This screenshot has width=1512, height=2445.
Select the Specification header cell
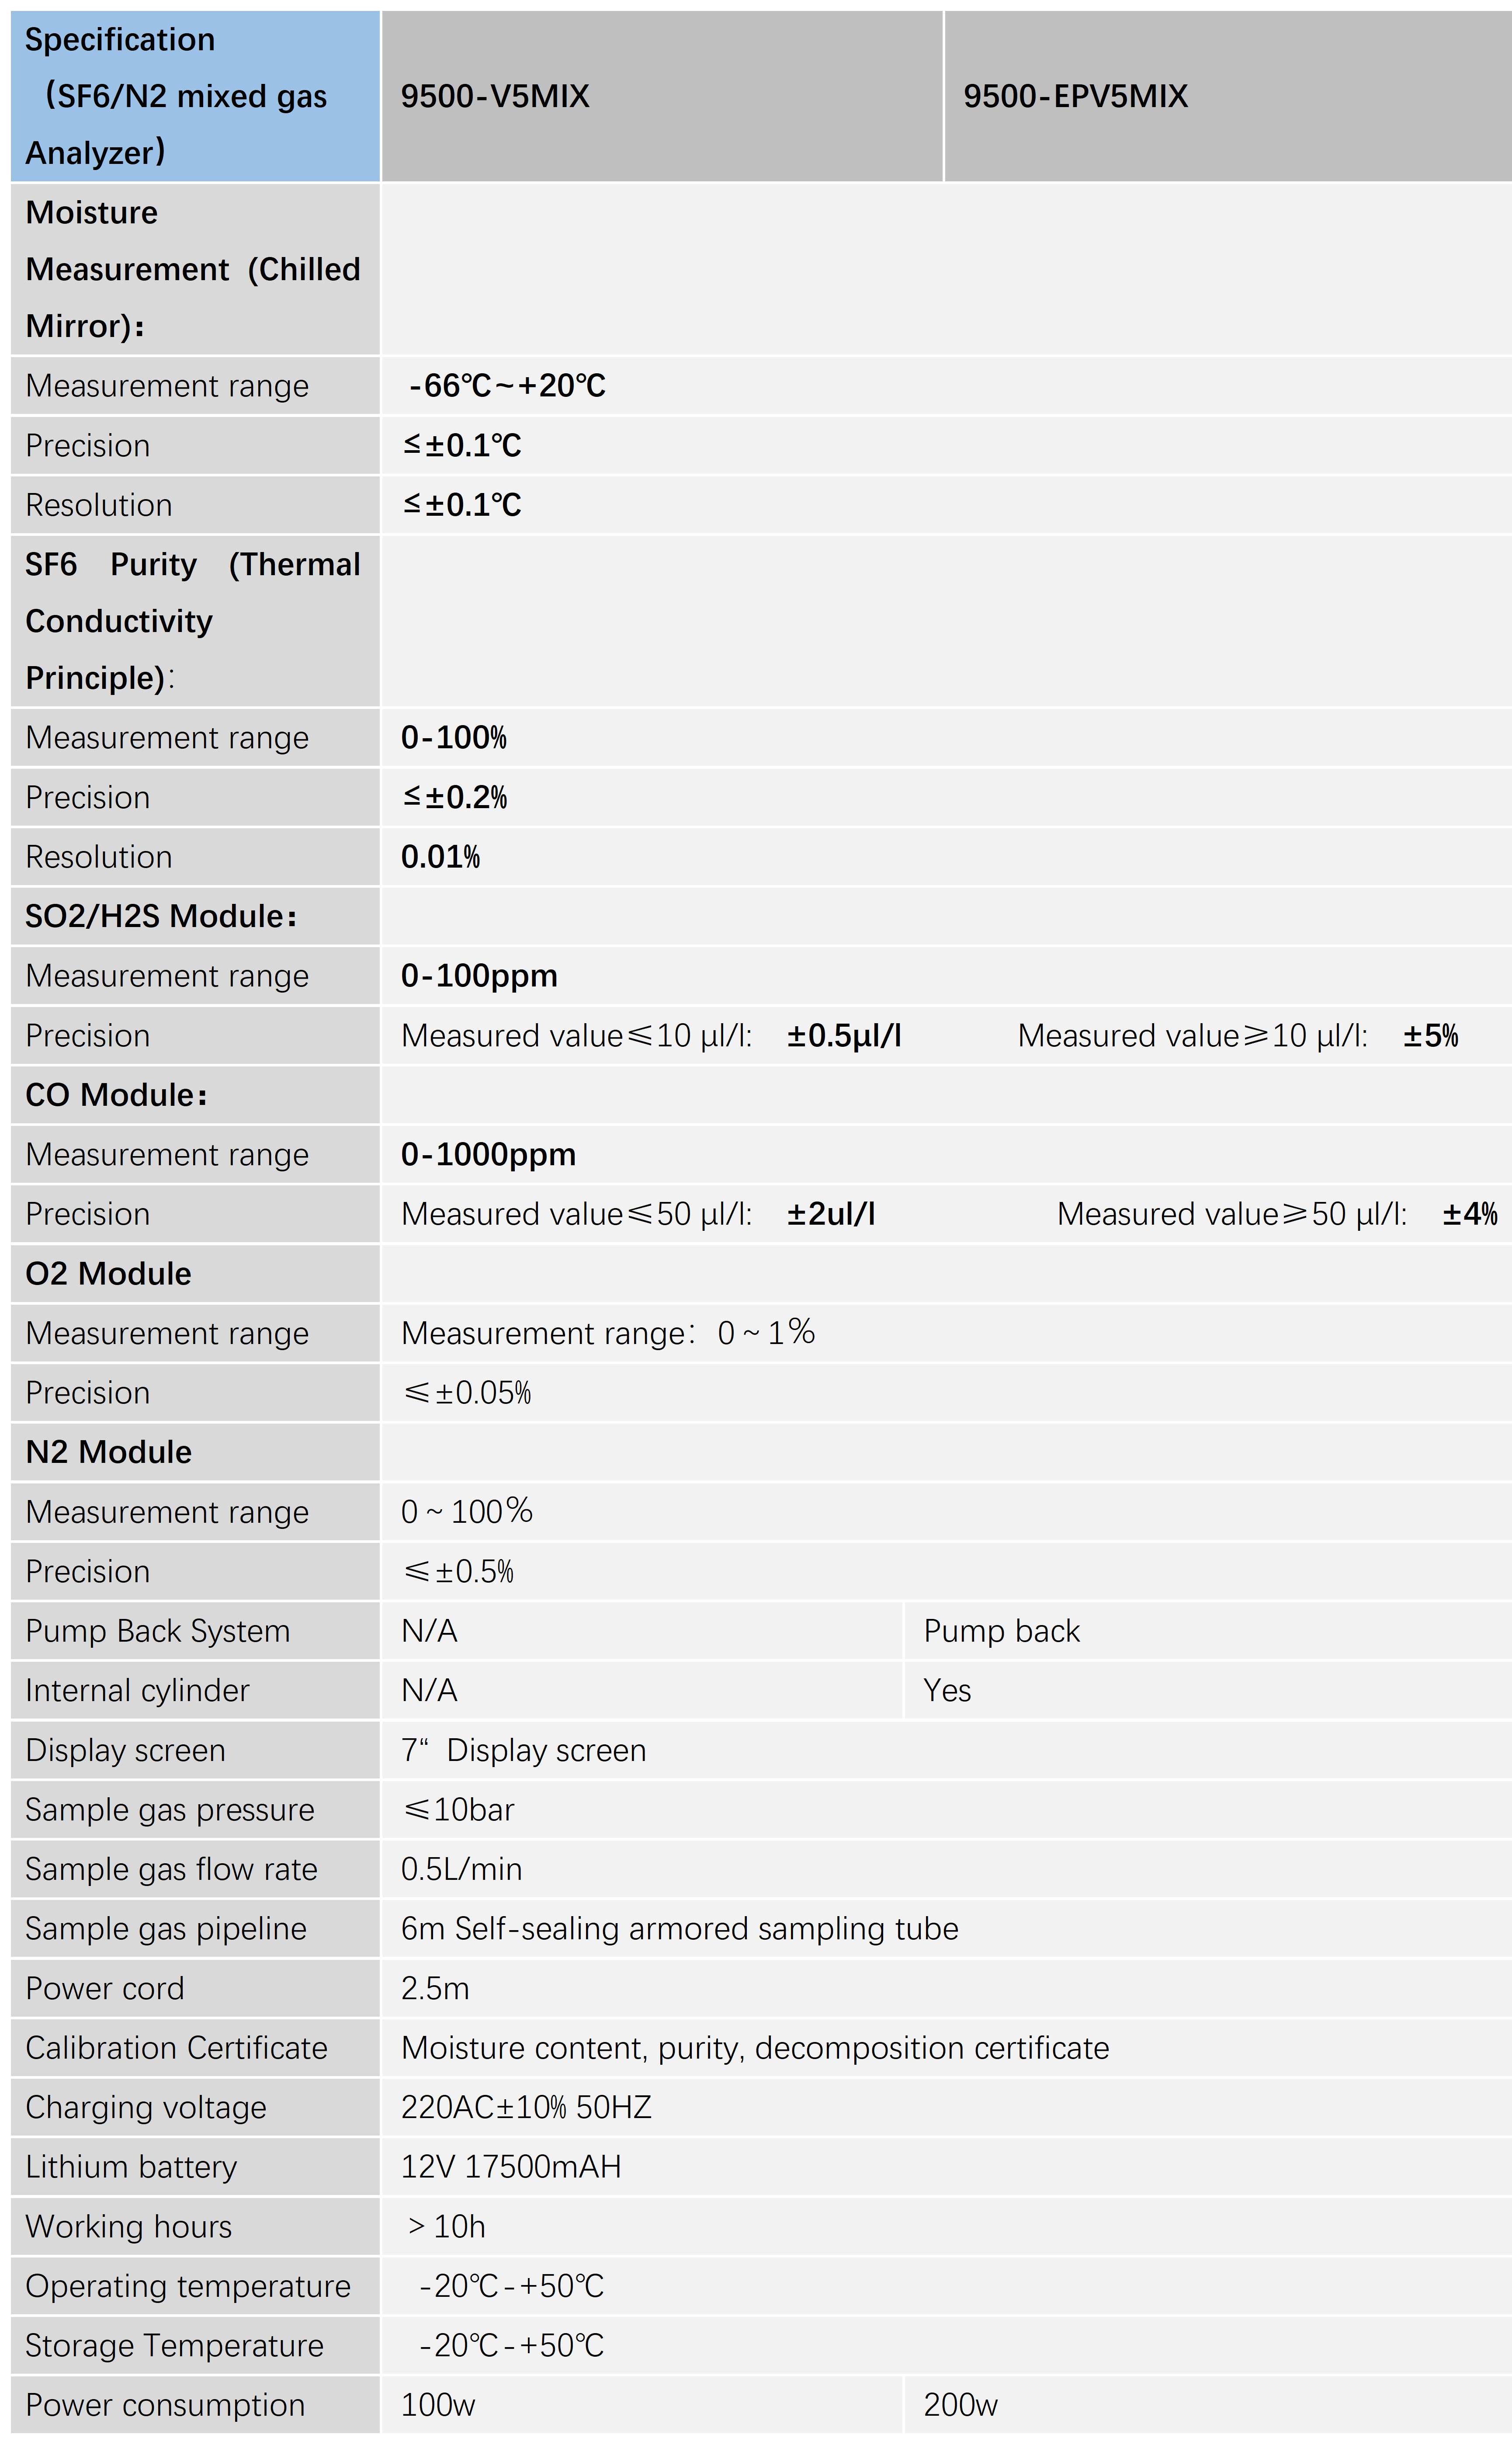(x=176, y=96)
